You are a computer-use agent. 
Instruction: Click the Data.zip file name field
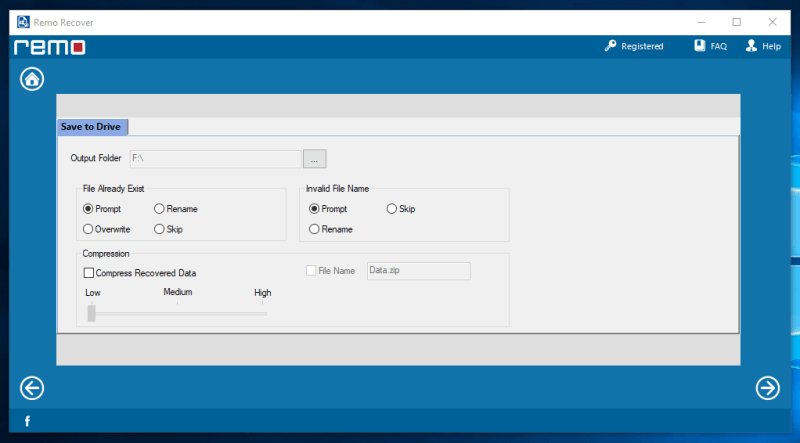coord(418,270)
